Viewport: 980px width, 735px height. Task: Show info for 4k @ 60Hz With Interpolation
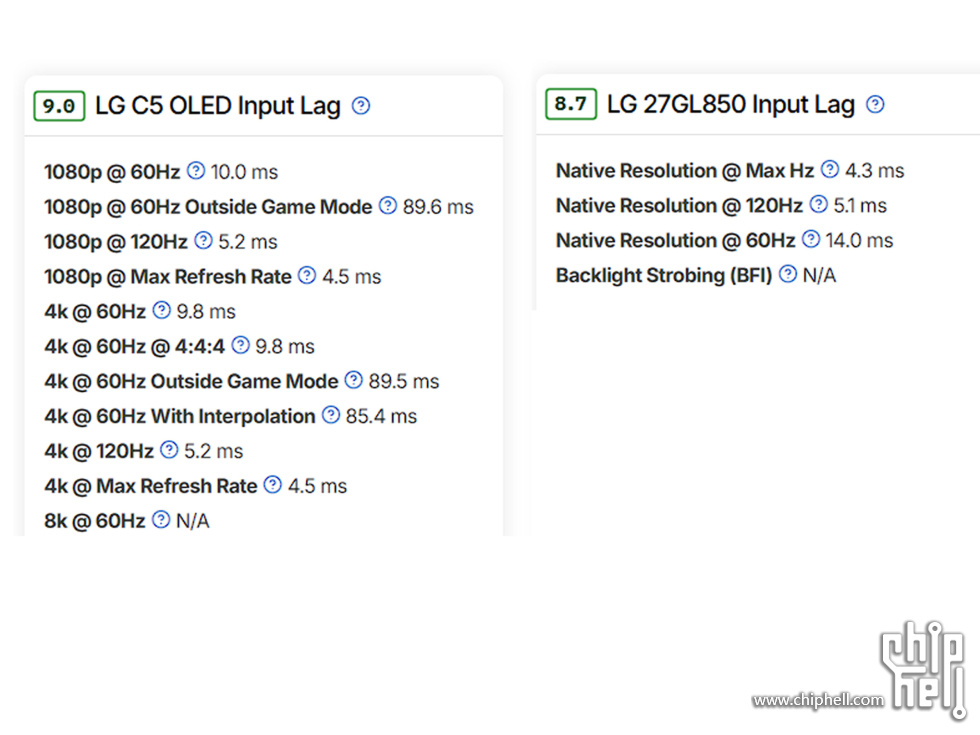click(331, 415)
